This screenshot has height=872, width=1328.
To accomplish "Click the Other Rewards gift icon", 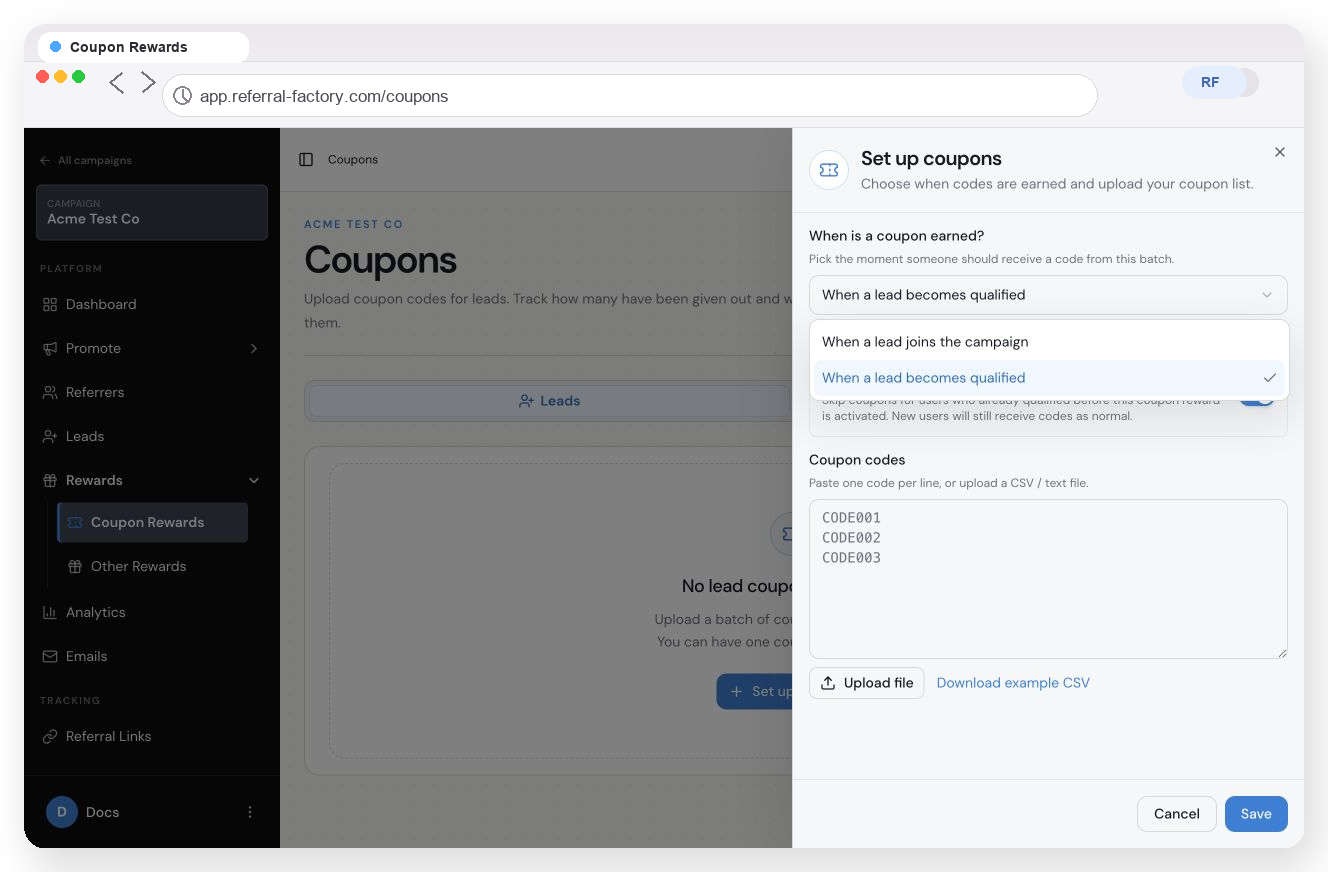I will coord(75,566).
